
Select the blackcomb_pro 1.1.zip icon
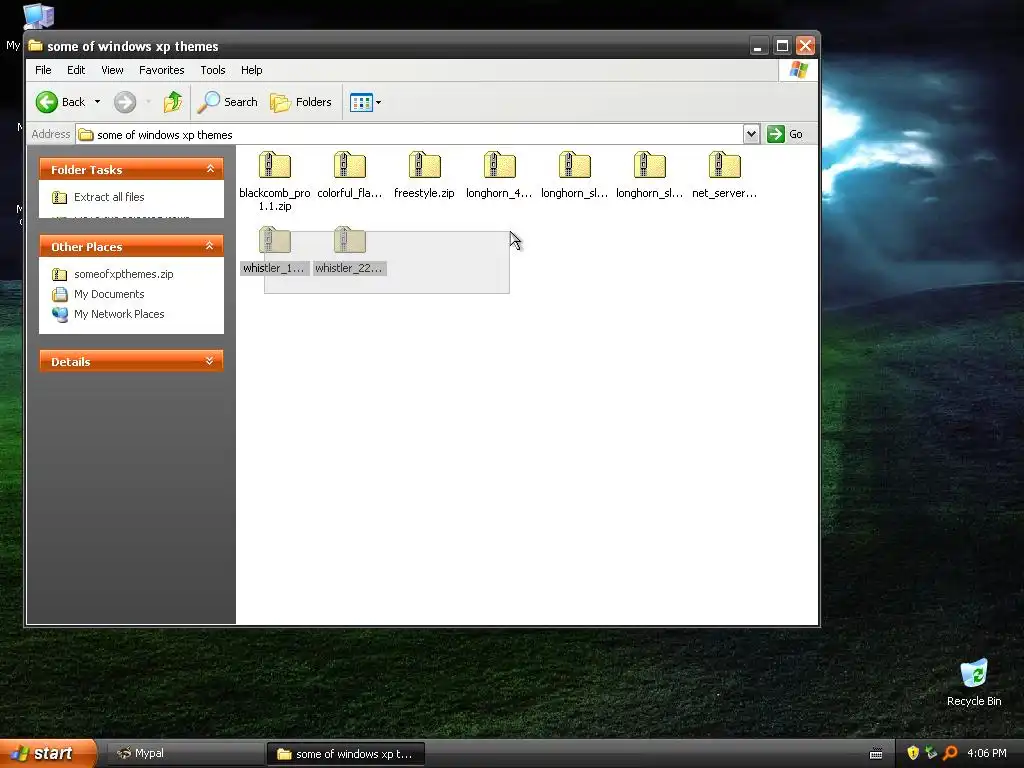click(274, 165)
